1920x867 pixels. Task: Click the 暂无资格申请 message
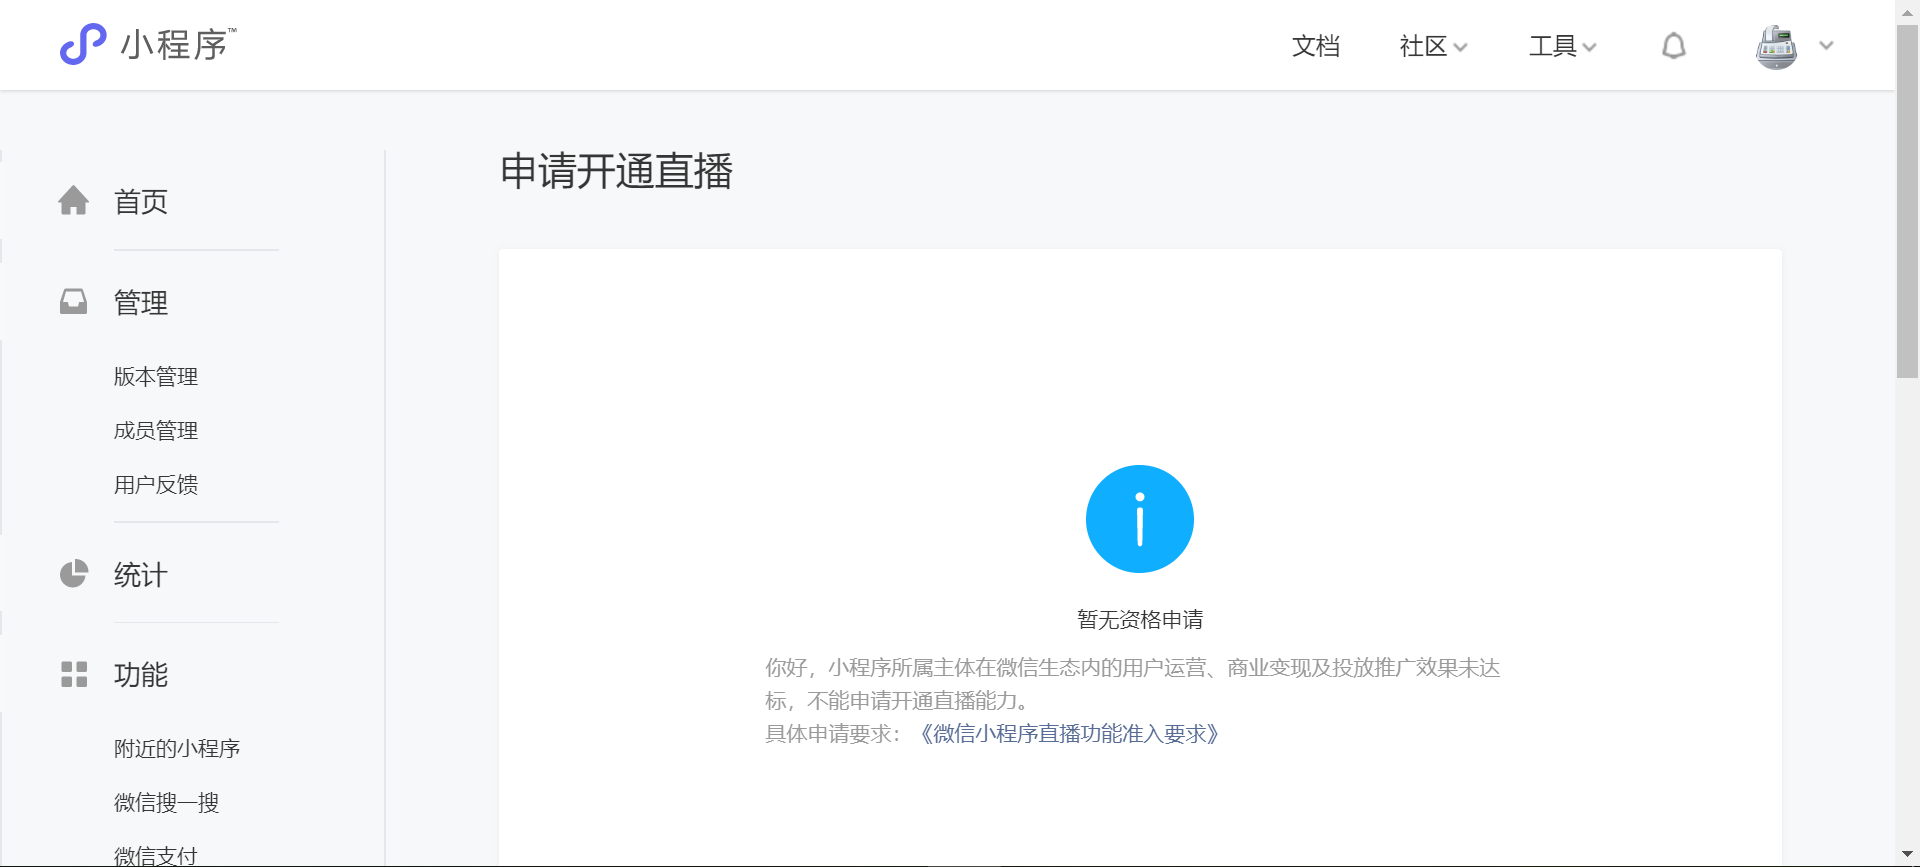tap(1140, 620)
